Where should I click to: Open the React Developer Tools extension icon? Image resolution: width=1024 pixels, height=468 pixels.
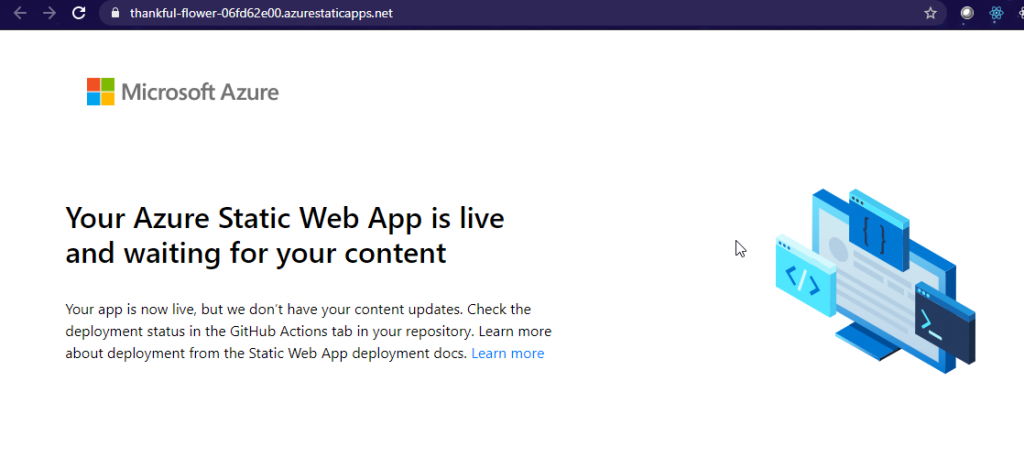click(x=996, y=13)
